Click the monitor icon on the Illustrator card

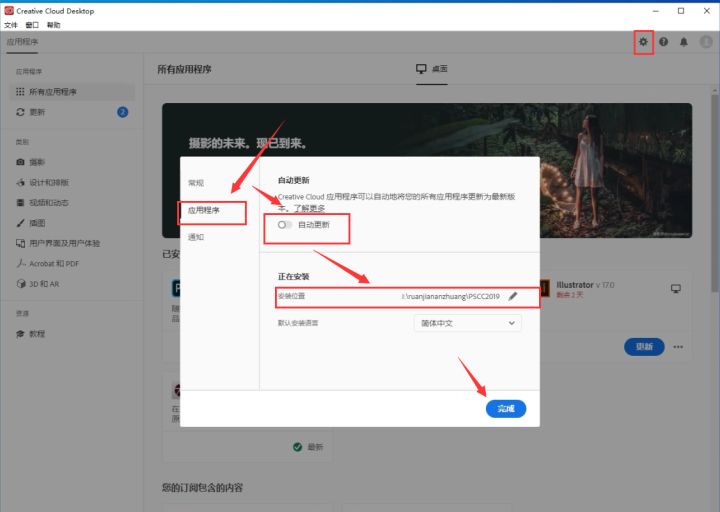676,288
